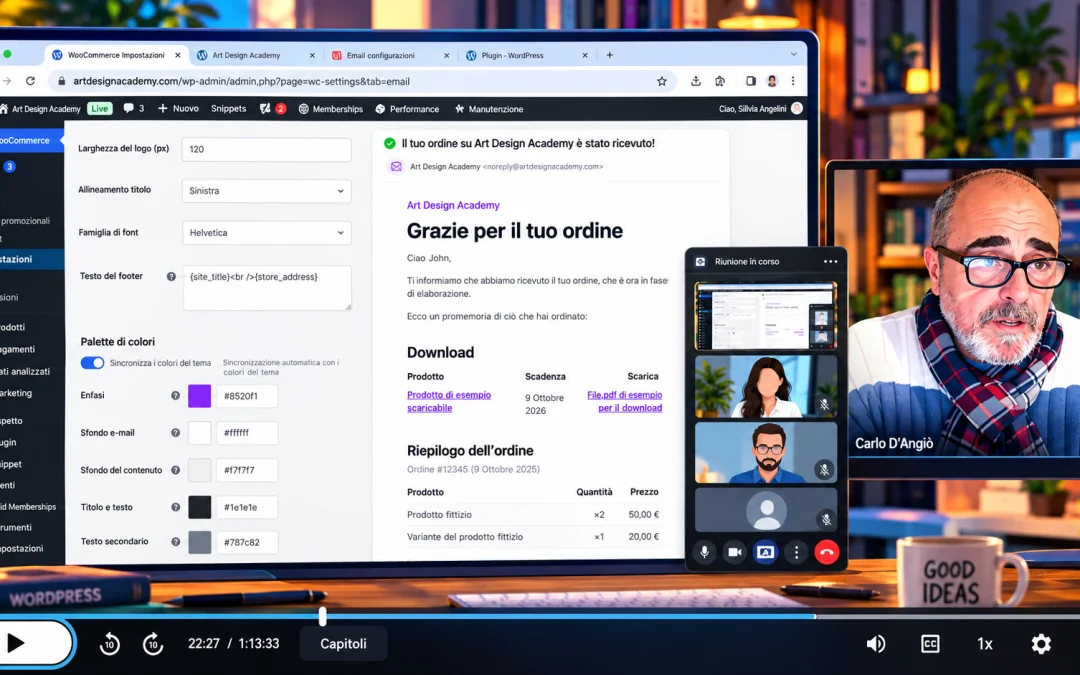
Task: Open Memberships in admin bar
Action: click(331, 109)
